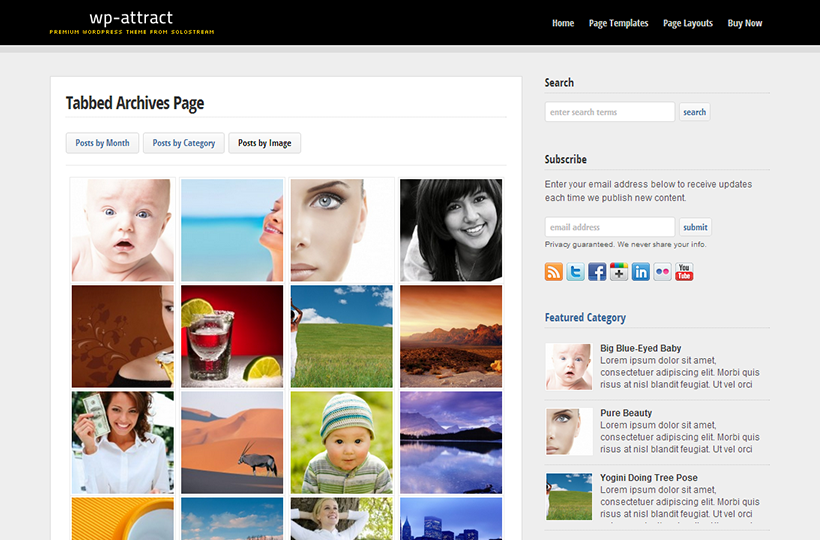This screenshot has height=540, width=820.
Task: Open the Pure Beauty post title
Action: point(626,413)
